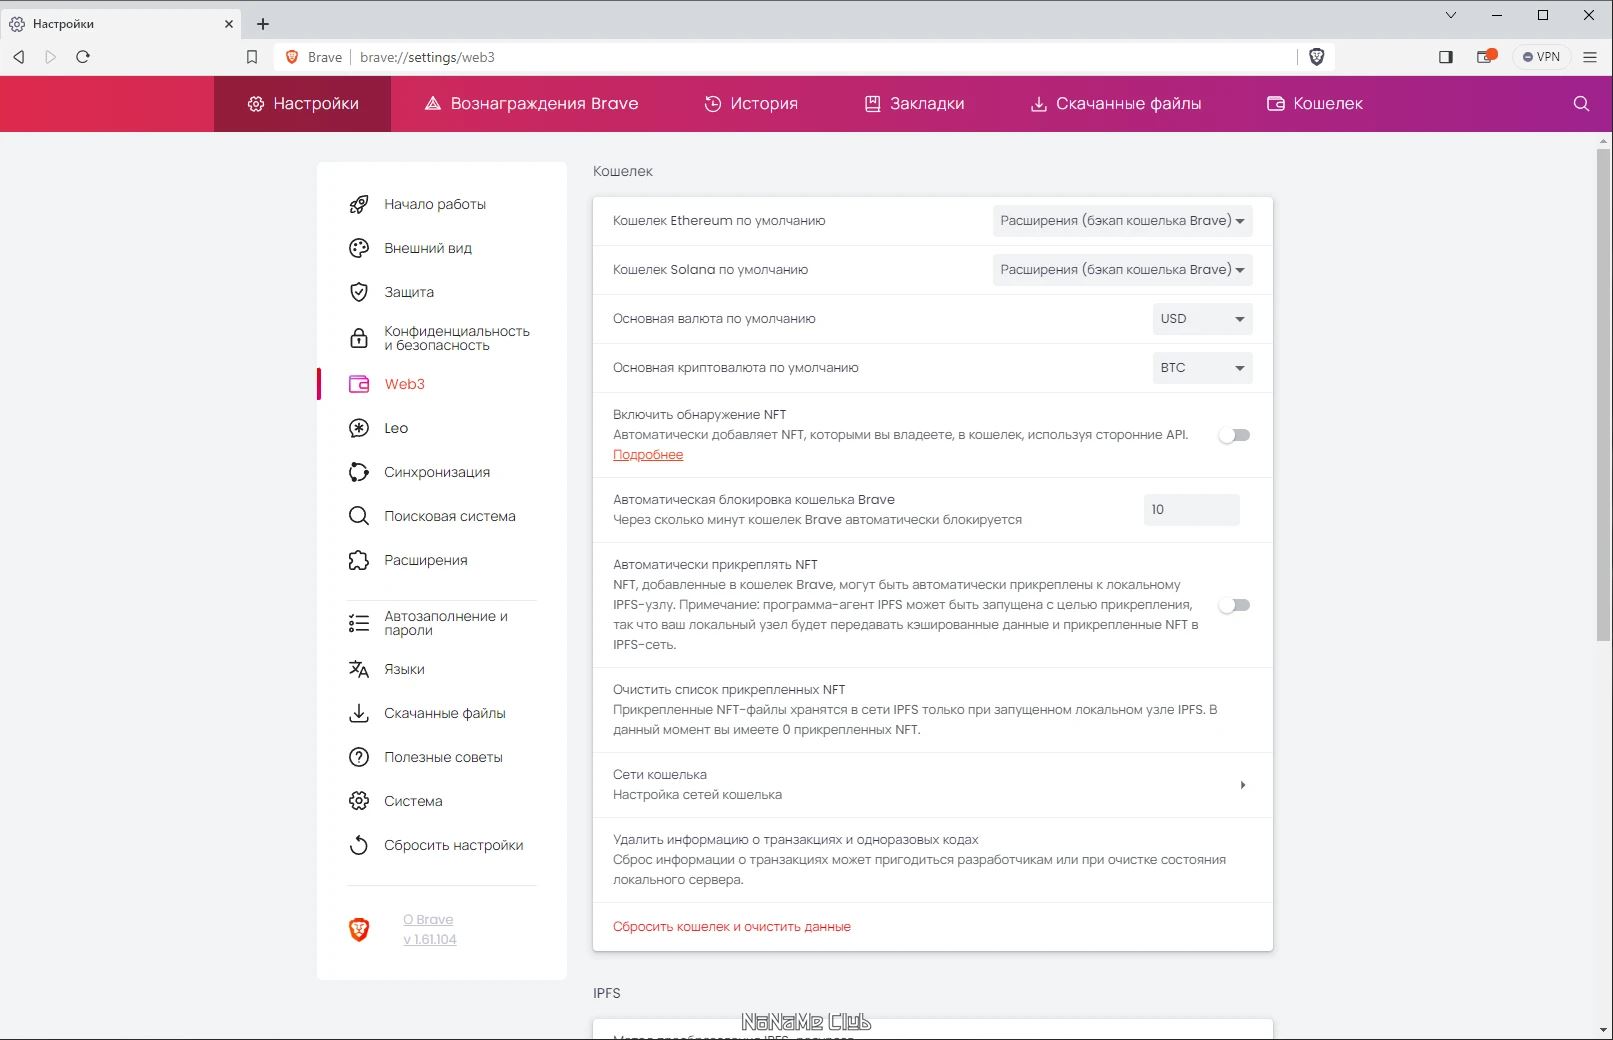The height and width of the screenshot is (1040, 1613).
Task: Click the address bar URL brave://settings/web3
Action: pos(427,57)
